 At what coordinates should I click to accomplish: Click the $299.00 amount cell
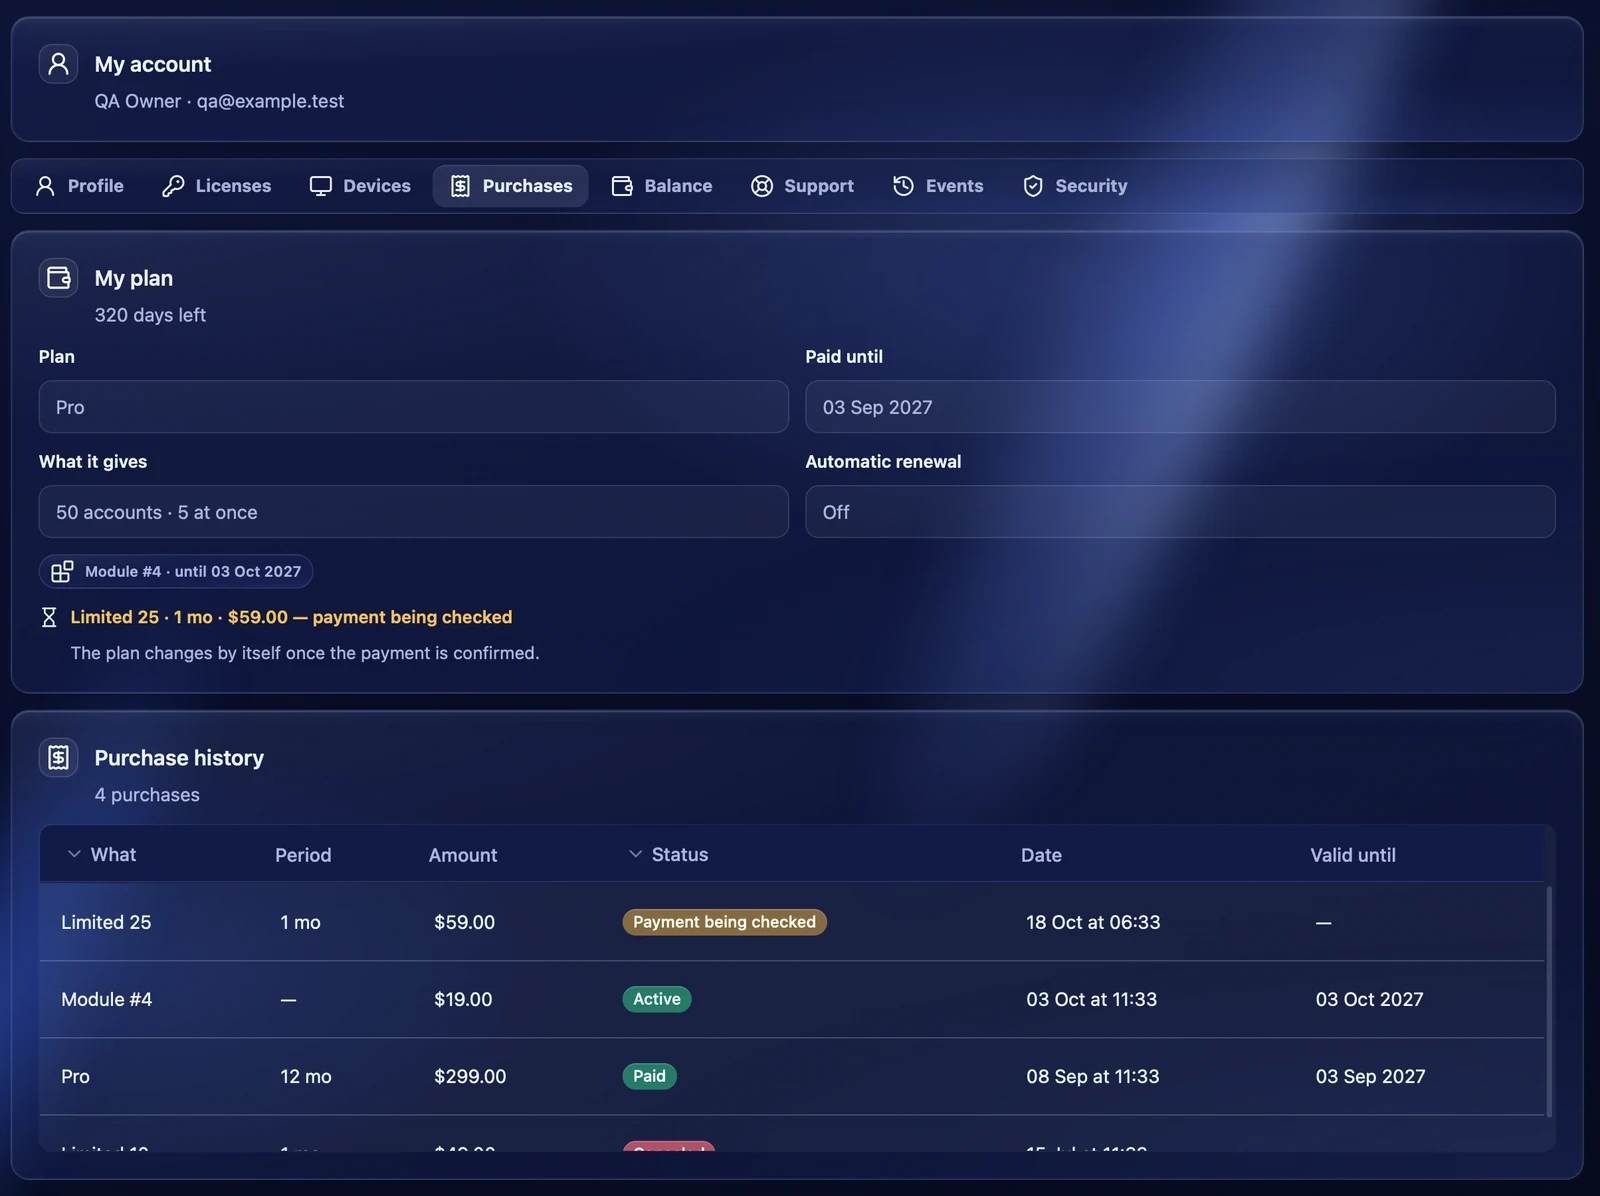pos(470,1076)
